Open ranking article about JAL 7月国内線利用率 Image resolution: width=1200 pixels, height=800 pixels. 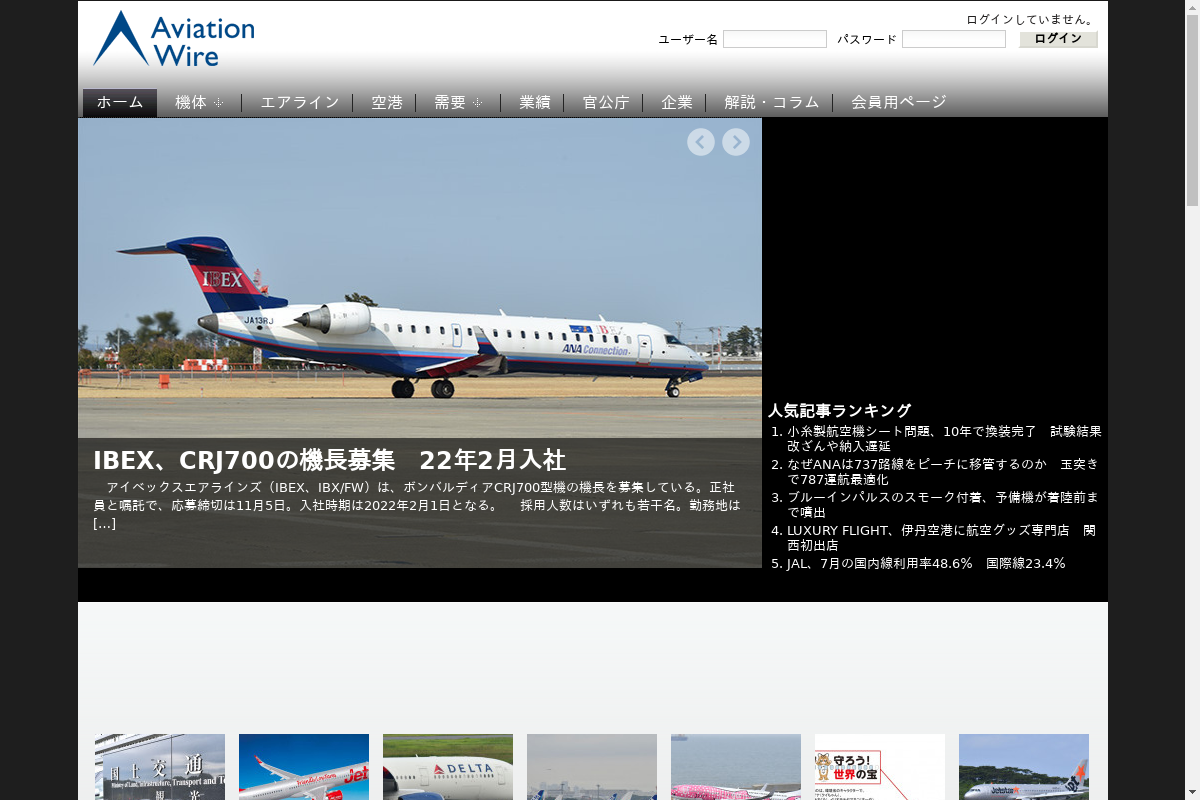click(x=926, y=564)
